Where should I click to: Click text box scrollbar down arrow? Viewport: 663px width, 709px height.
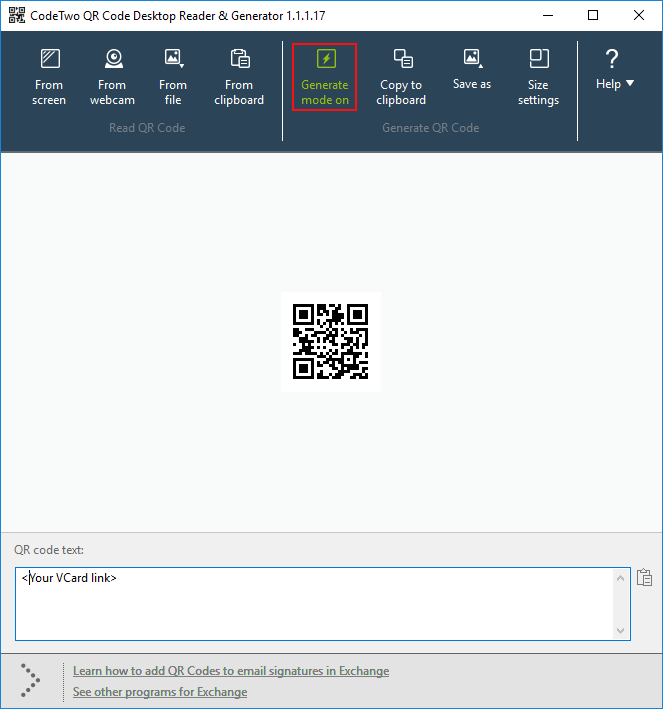(x=620, y=631)
